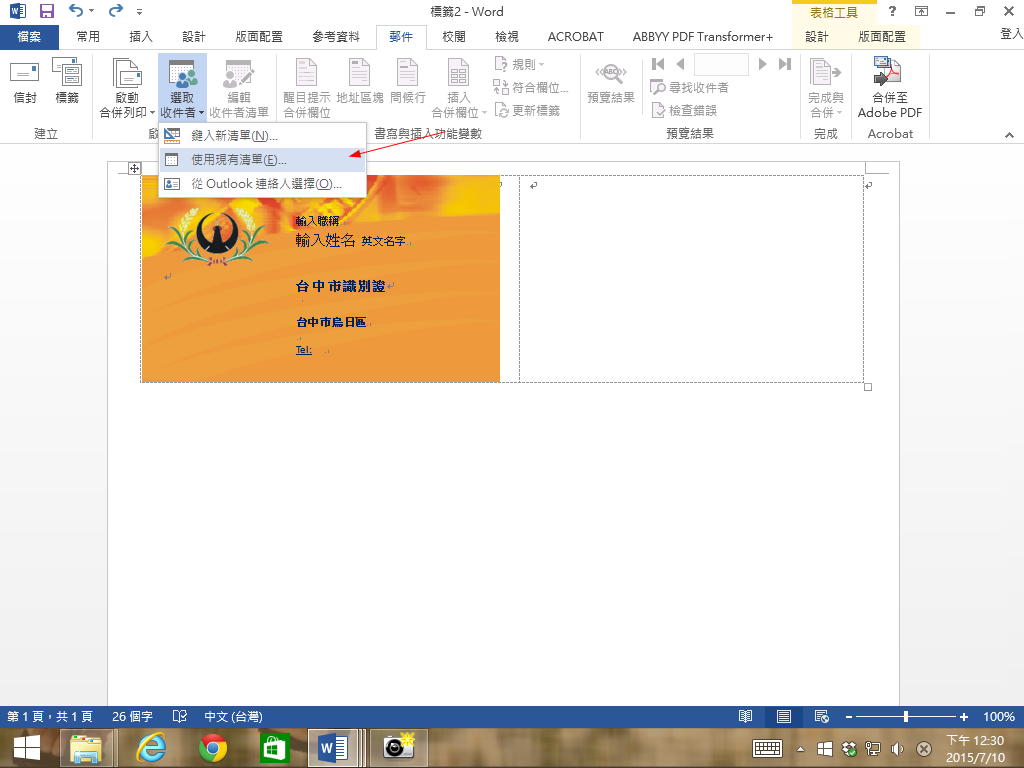Switch to Read Mode view icon
The width and height of the screenshot is (1024, 768).
(745, 716)
